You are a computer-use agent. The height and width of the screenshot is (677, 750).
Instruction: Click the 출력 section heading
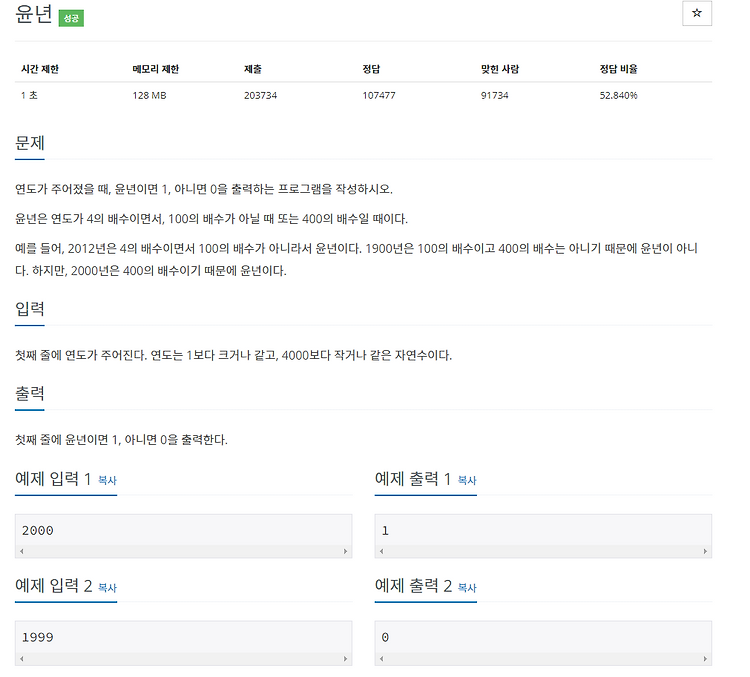[x=30, y=393]
